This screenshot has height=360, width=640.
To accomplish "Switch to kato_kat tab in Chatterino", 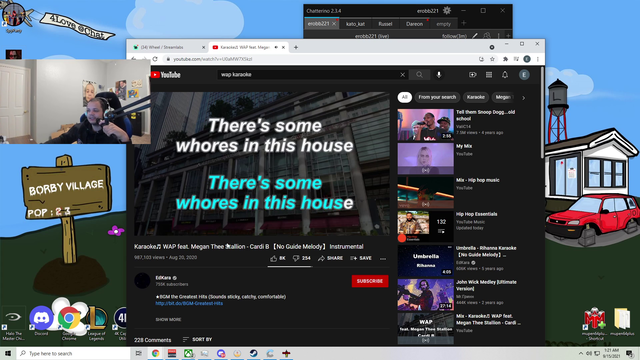I will [x=355, y=24].
